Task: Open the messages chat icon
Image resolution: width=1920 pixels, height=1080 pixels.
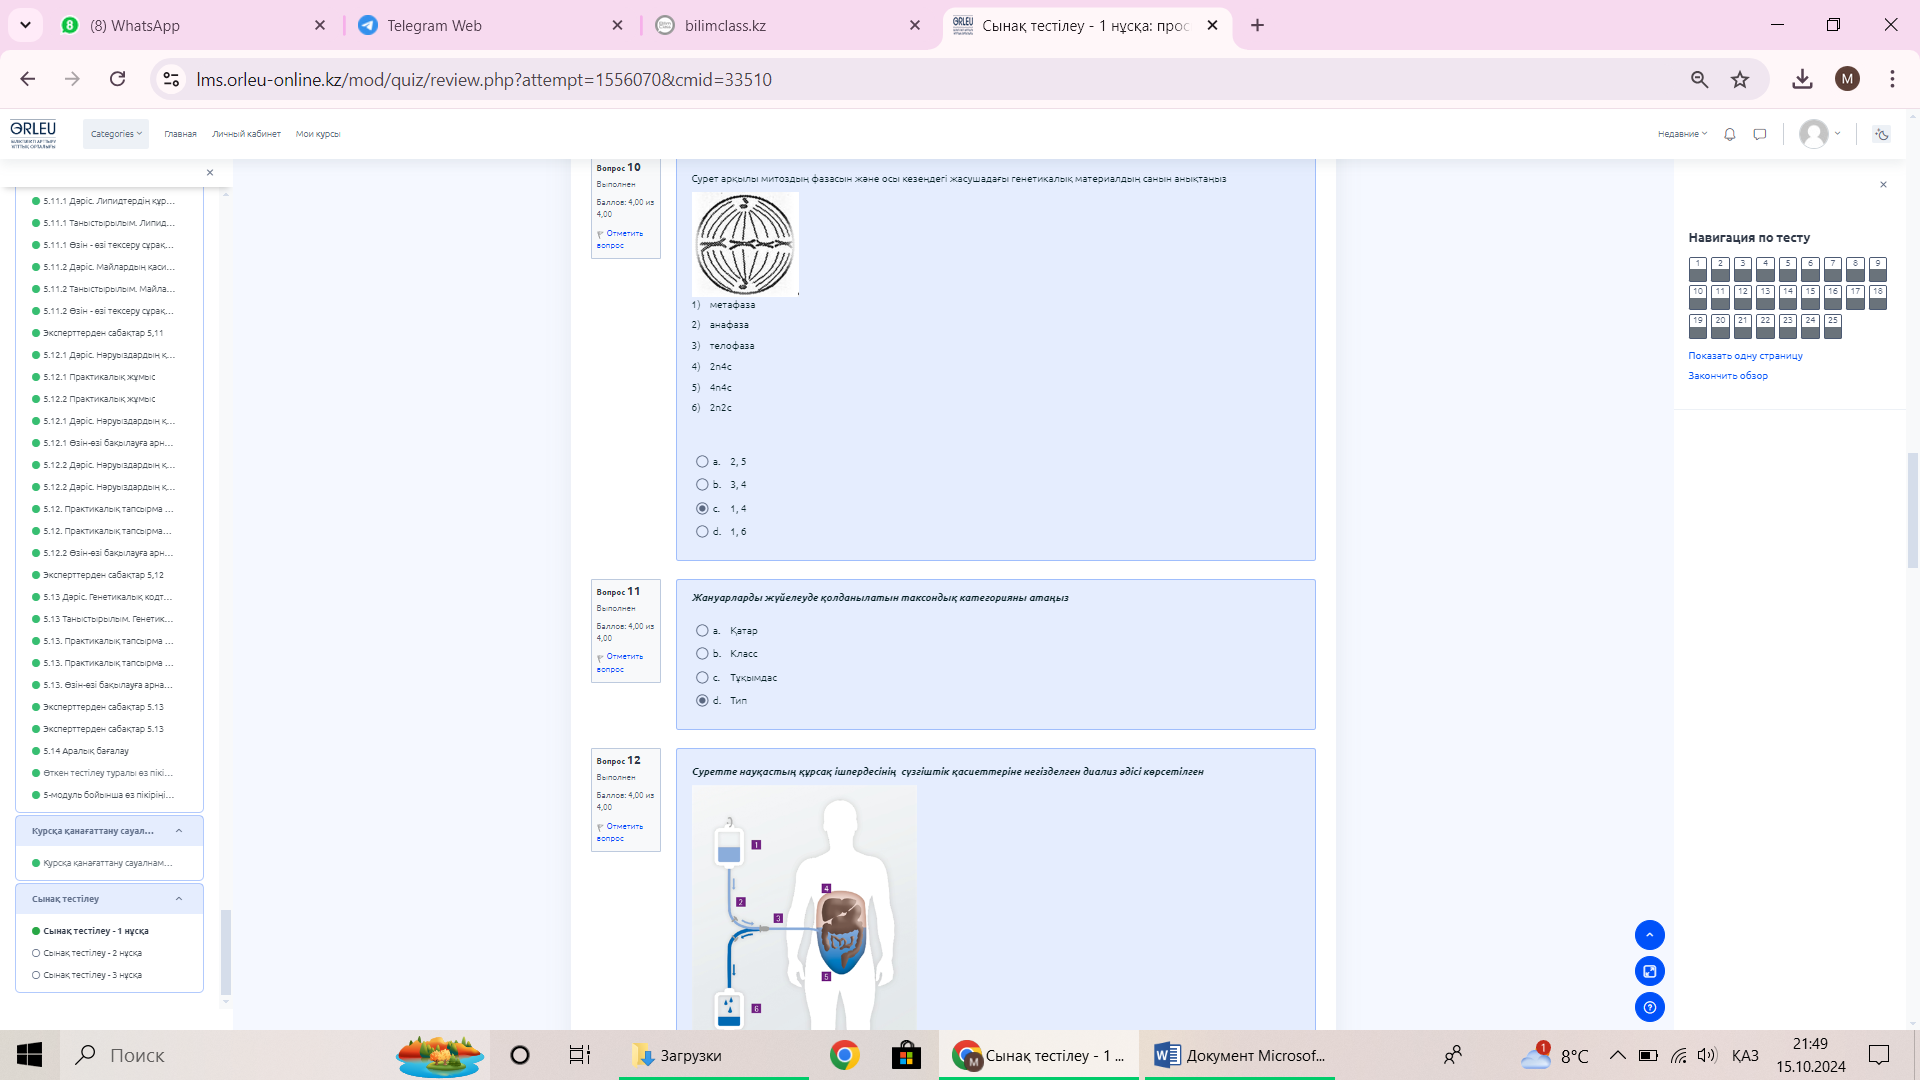Action: (x=1760, y=134)
